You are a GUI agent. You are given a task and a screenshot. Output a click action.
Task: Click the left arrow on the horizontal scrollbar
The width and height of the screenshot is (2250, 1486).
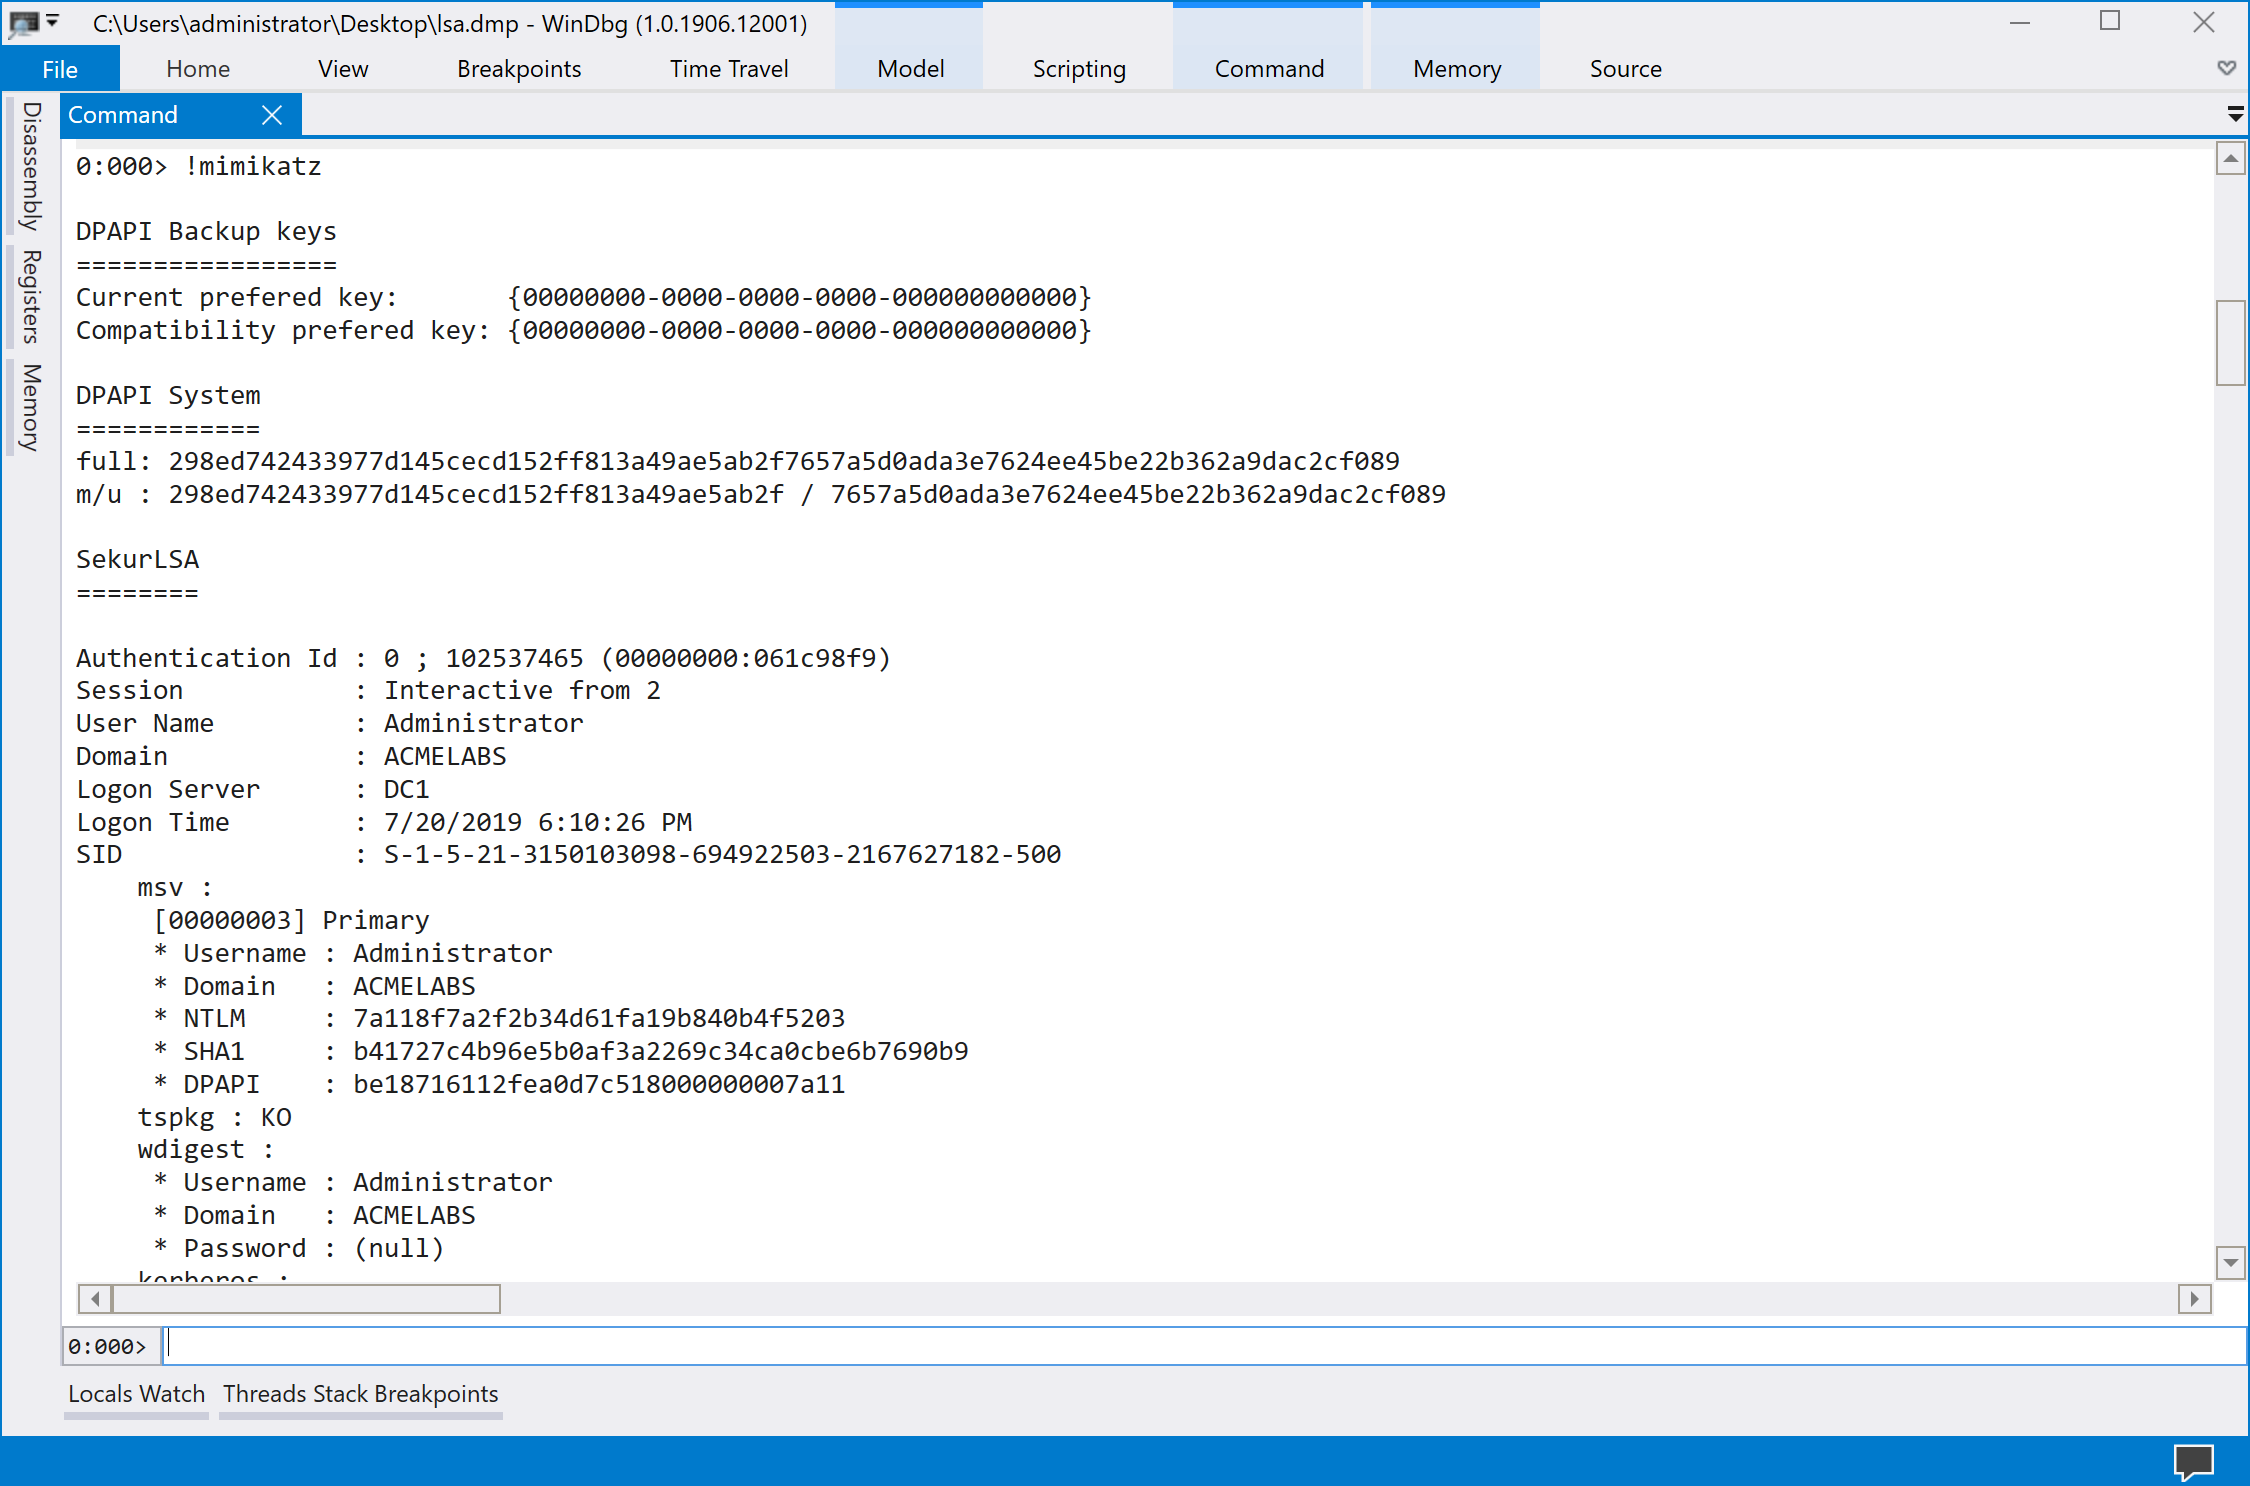coord(95,1299)
